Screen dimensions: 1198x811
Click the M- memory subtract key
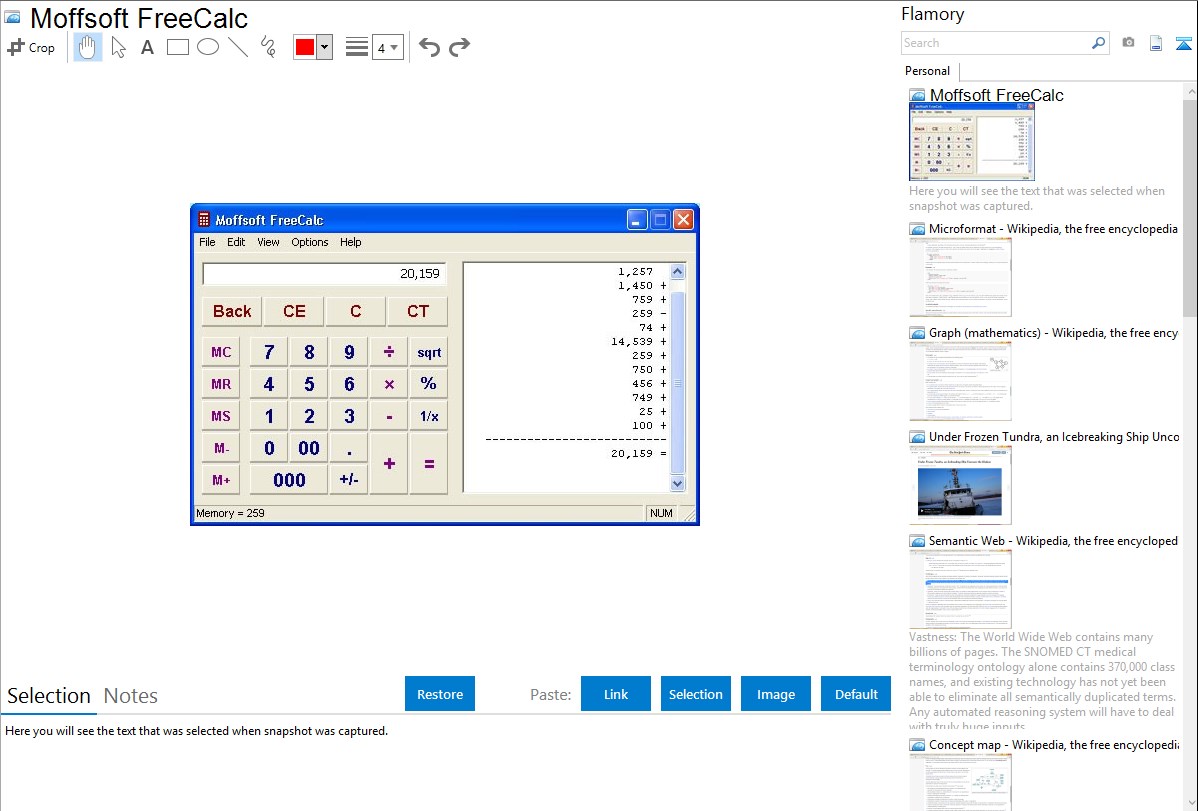(221, 449)
